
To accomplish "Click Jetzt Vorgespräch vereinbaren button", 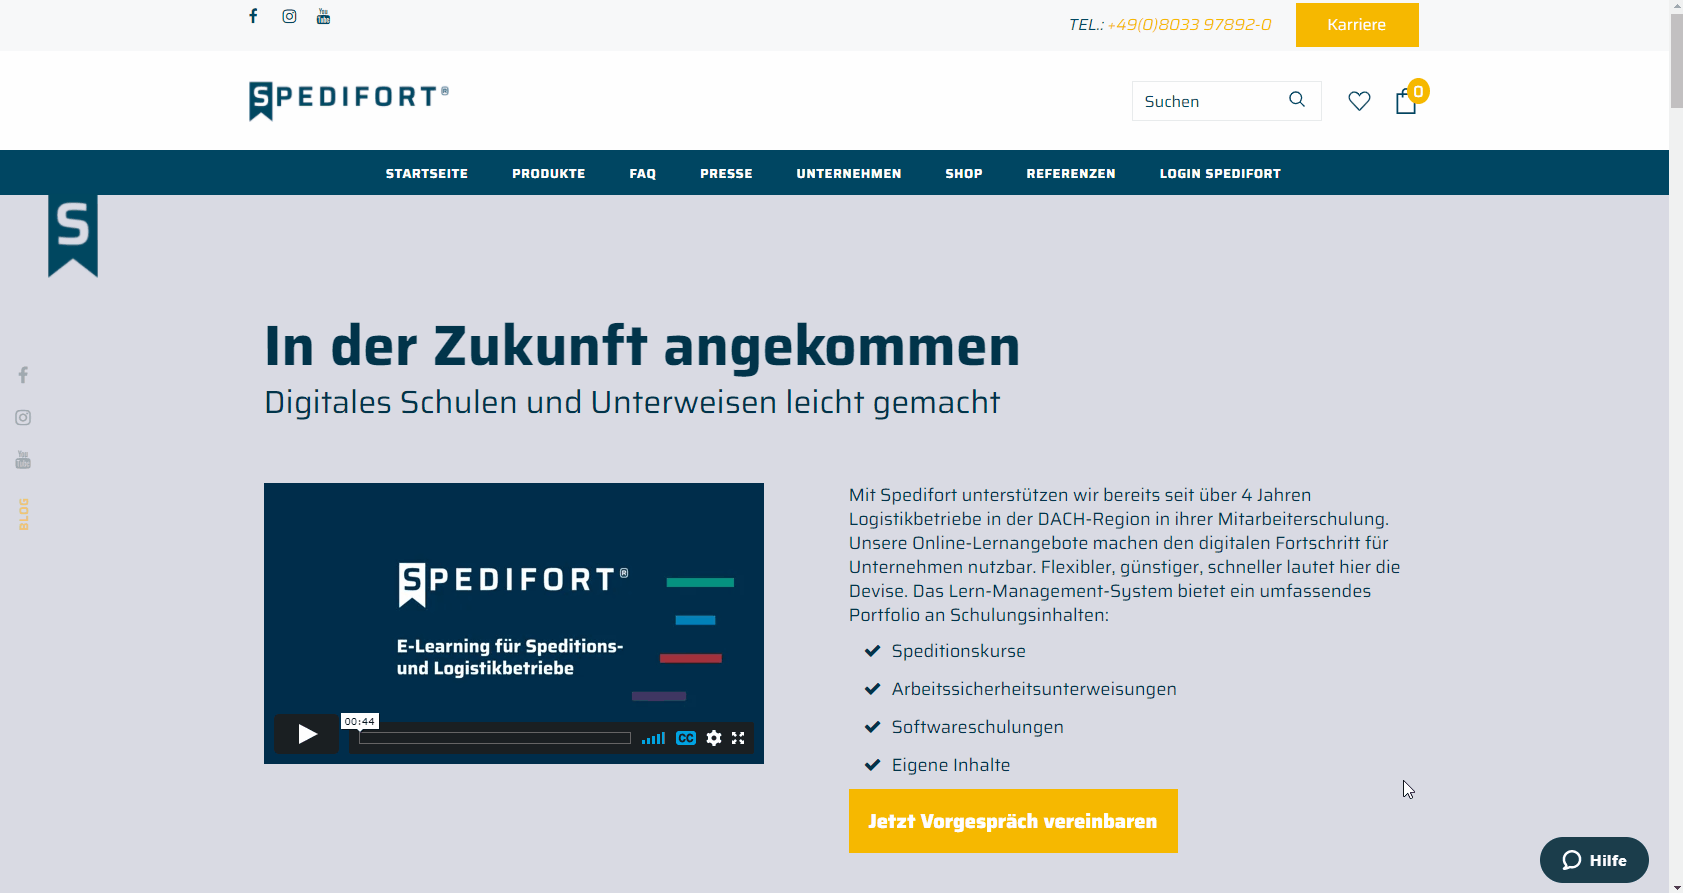I will pyautogui.click(x=1013, y=821).
